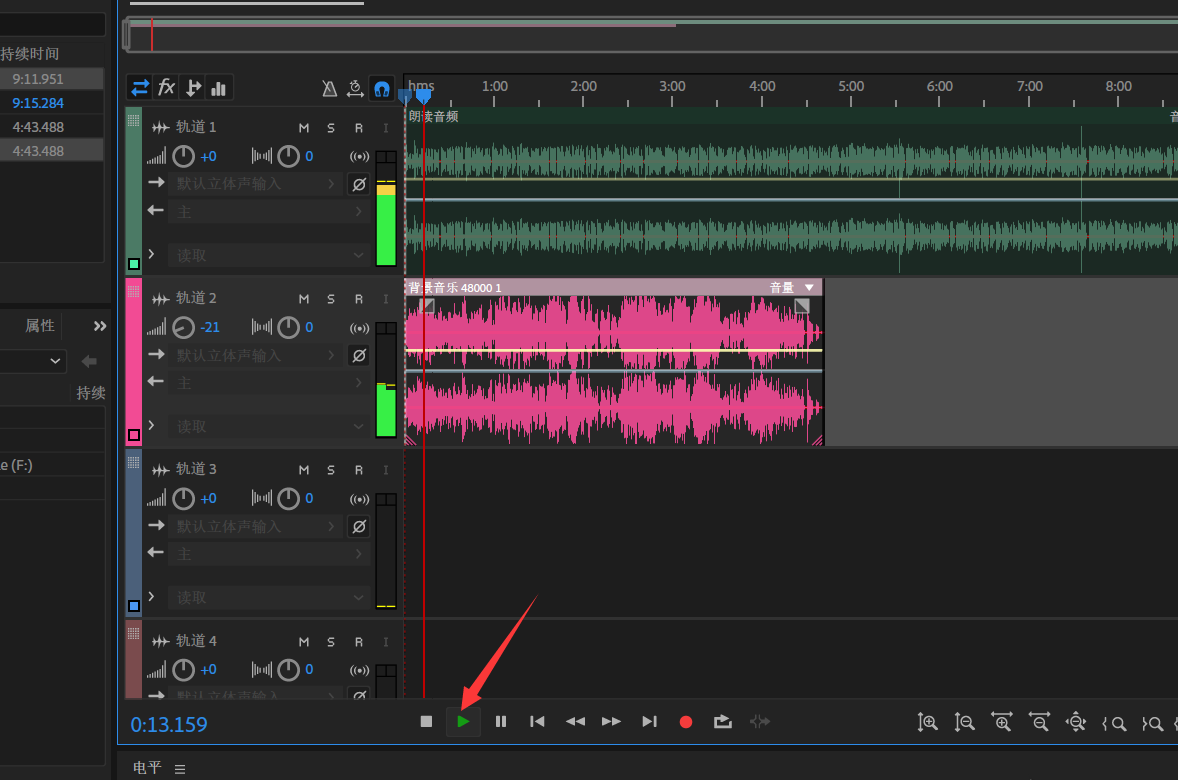This screenshot has width=1178, height=780.
Task: Solo 轨道 2 with the S button
Action: coord(331,299)
